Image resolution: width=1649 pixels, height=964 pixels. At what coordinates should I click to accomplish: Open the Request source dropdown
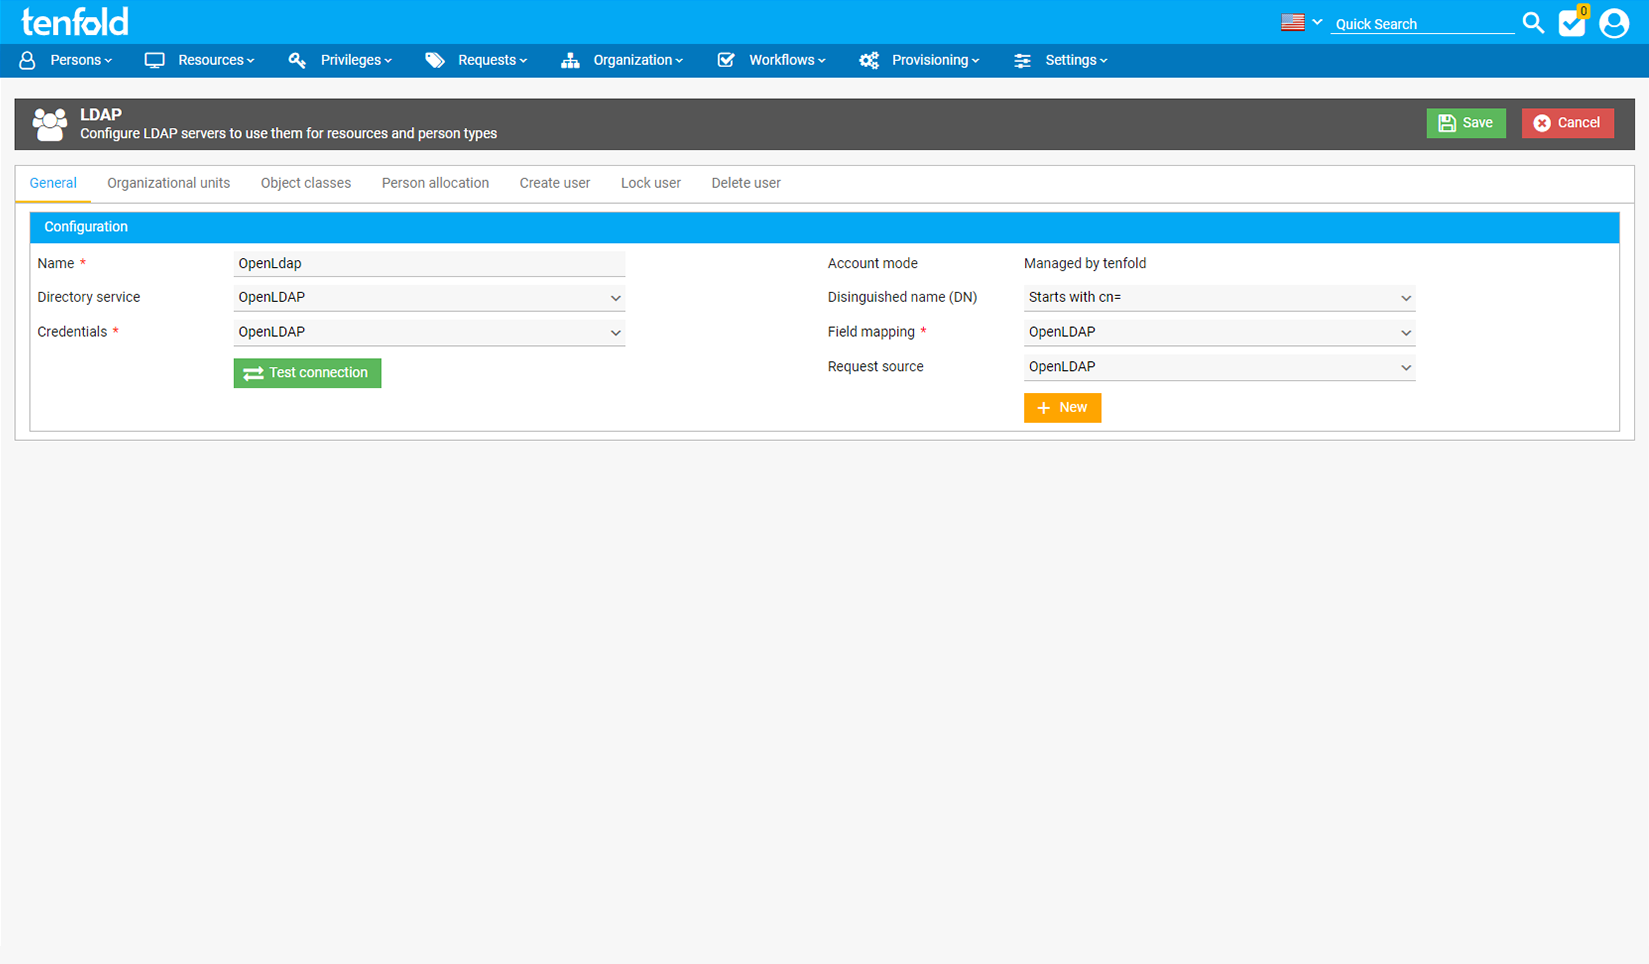1219,367
